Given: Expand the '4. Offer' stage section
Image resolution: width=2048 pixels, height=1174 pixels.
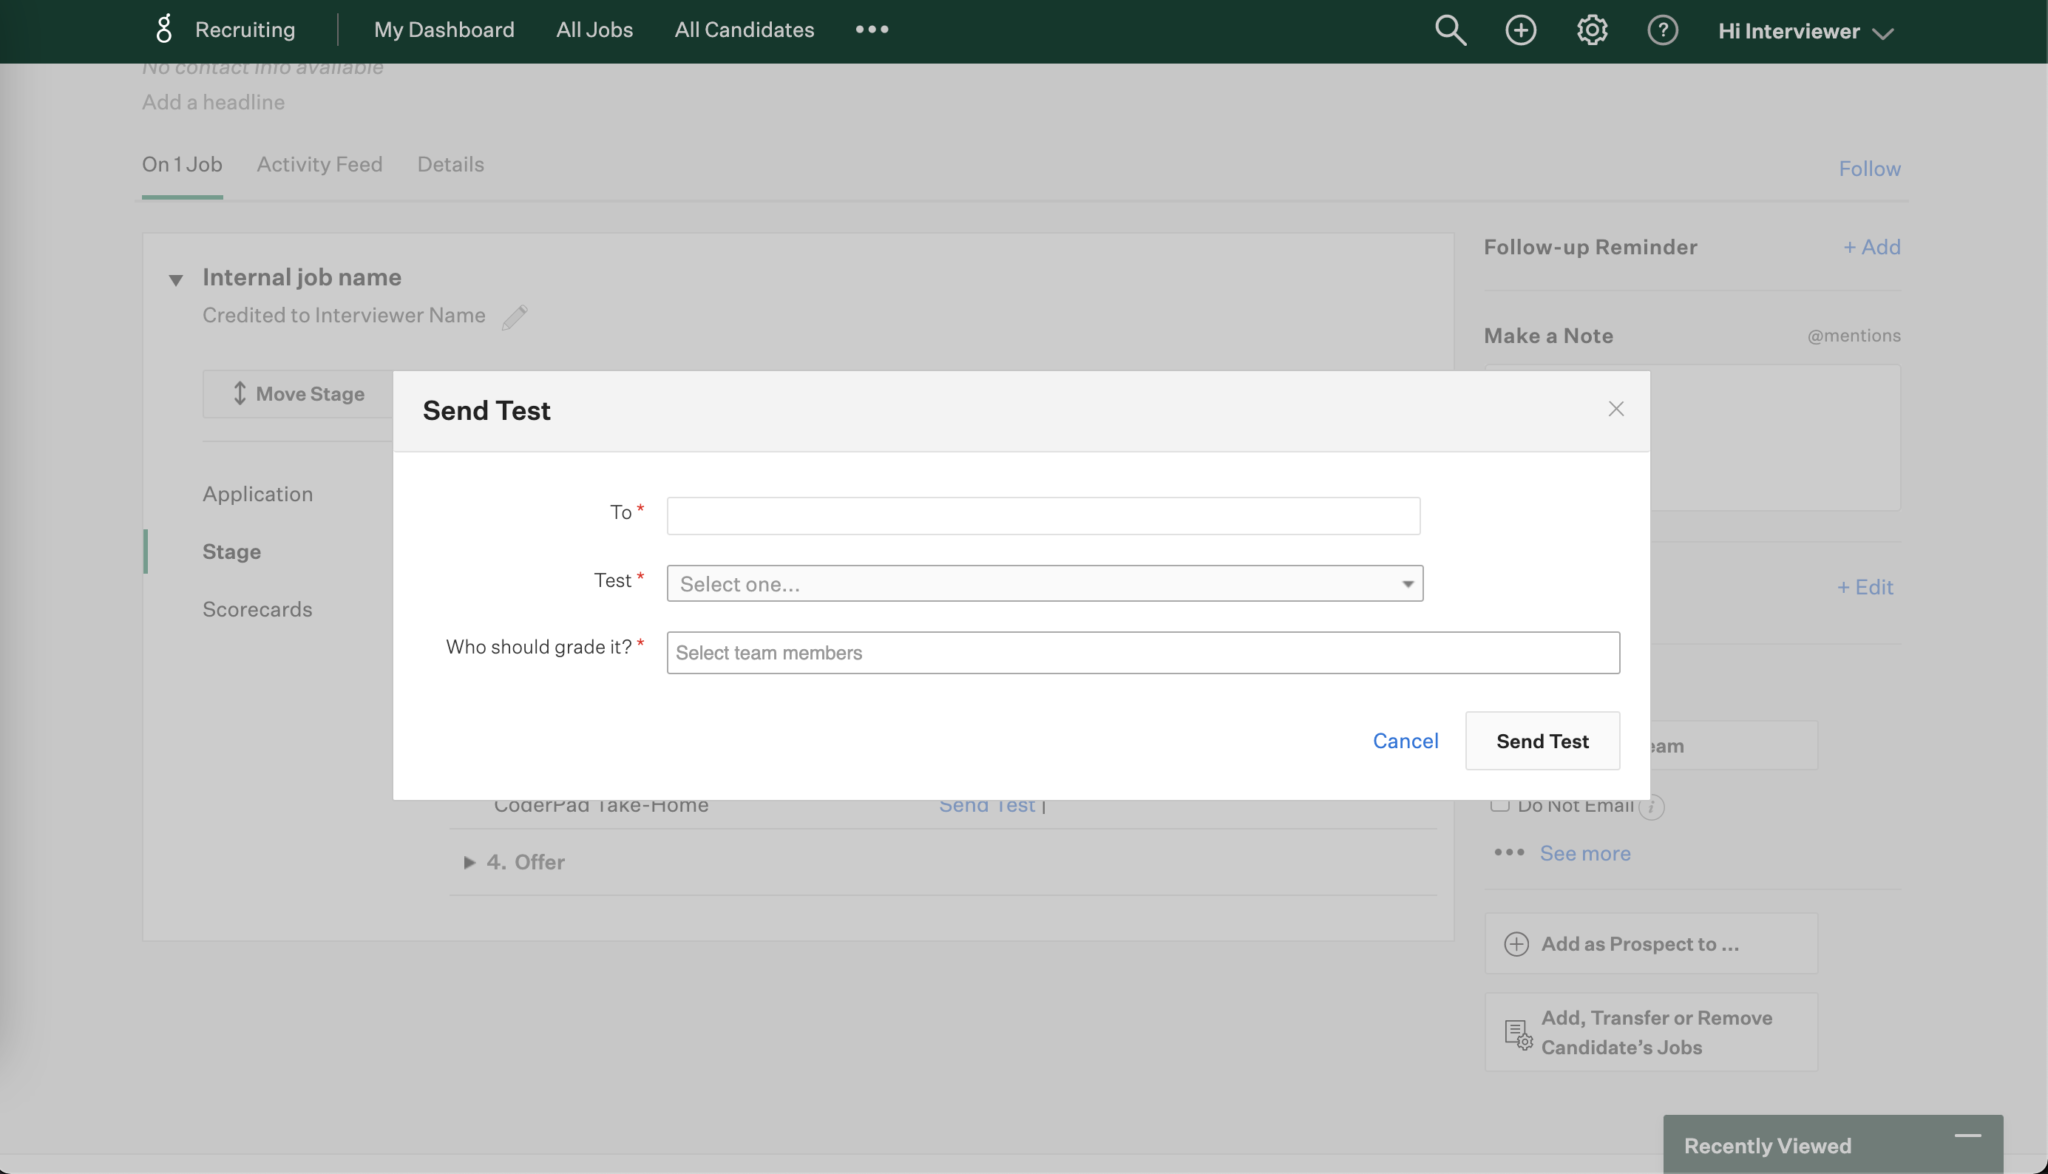Looking at the screenshot, I should tap(469, 862).
